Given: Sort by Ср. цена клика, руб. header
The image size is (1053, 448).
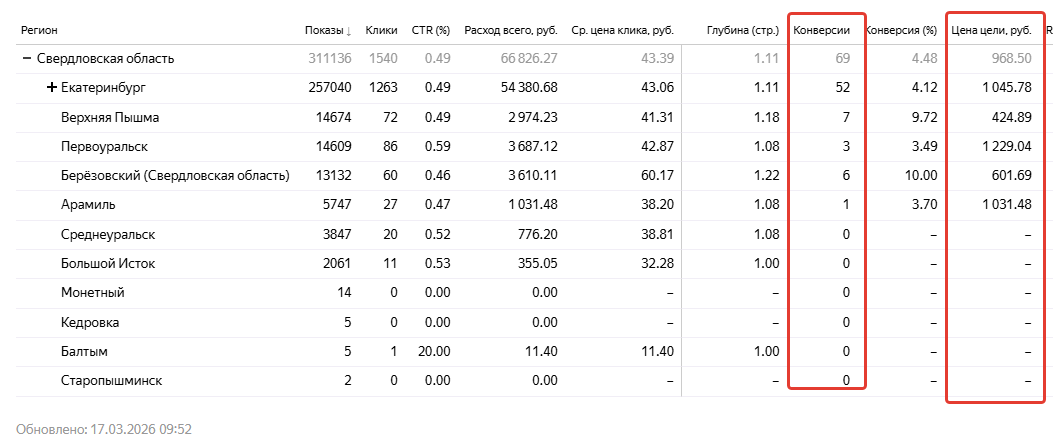Looking at the screenshot, I should coord(622,30).
